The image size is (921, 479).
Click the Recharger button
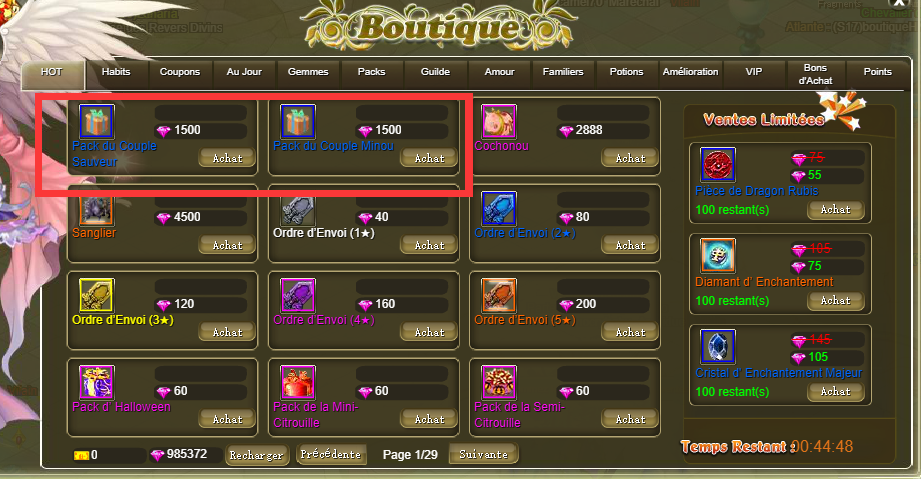click(x=257, y=455)
